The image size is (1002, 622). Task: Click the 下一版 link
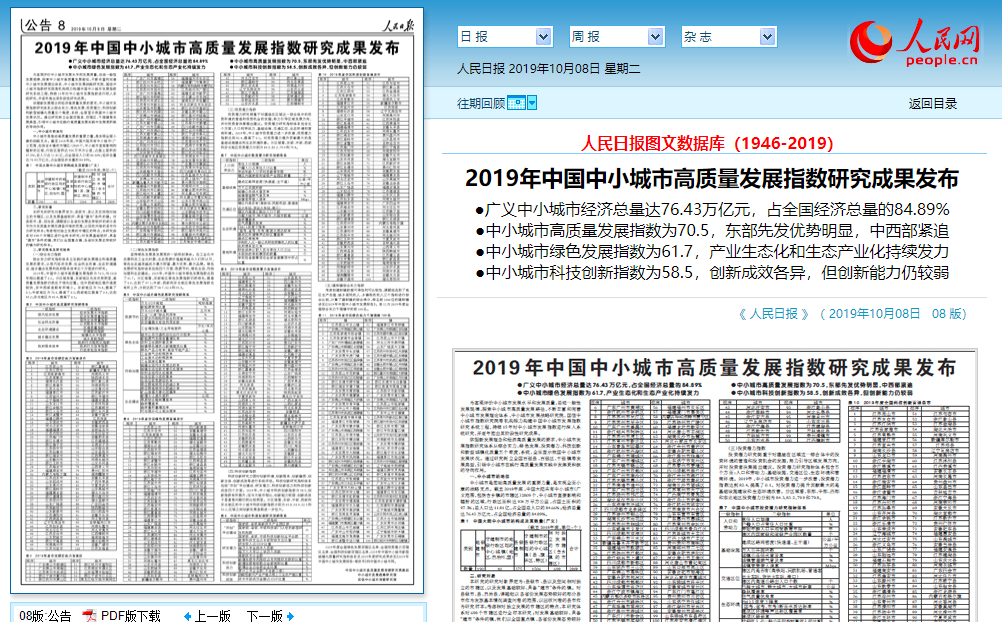265,616
